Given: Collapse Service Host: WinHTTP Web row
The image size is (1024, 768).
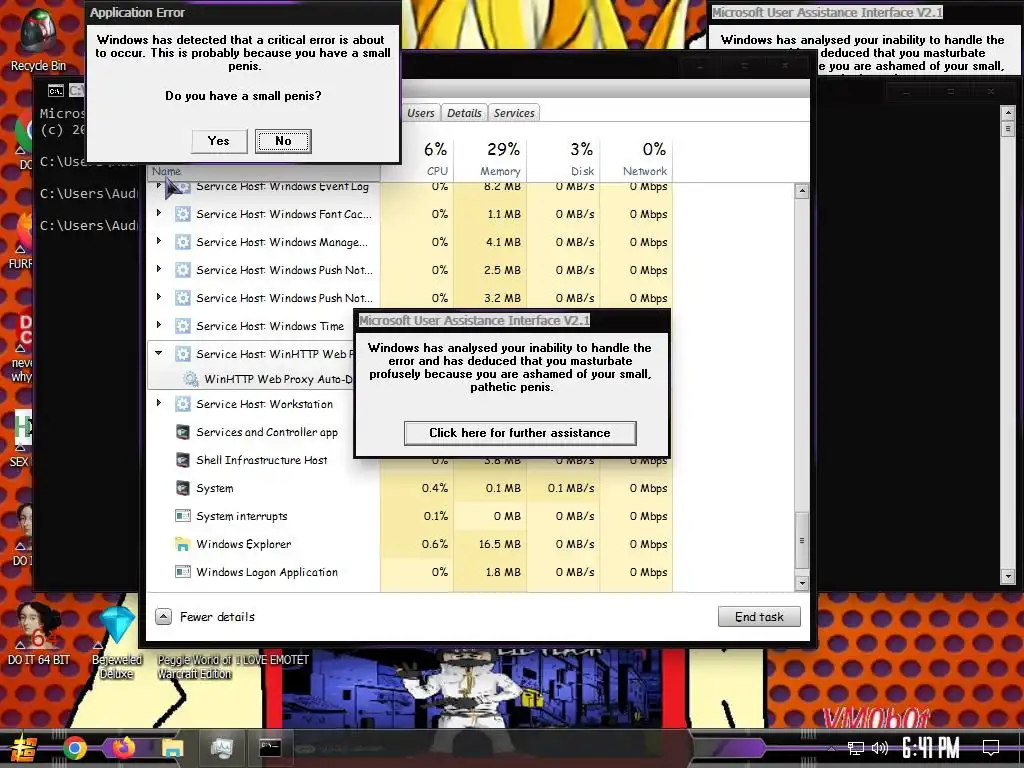Looking at the screenshot, I should (x=159, y=353).
